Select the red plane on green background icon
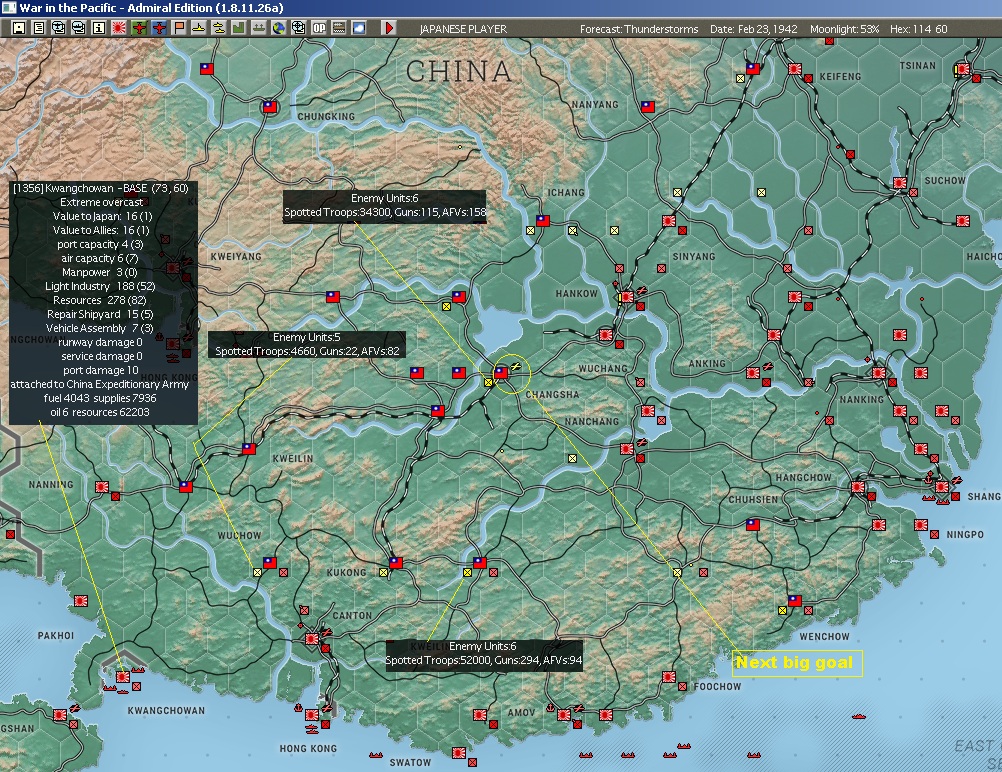 [139, 27]
